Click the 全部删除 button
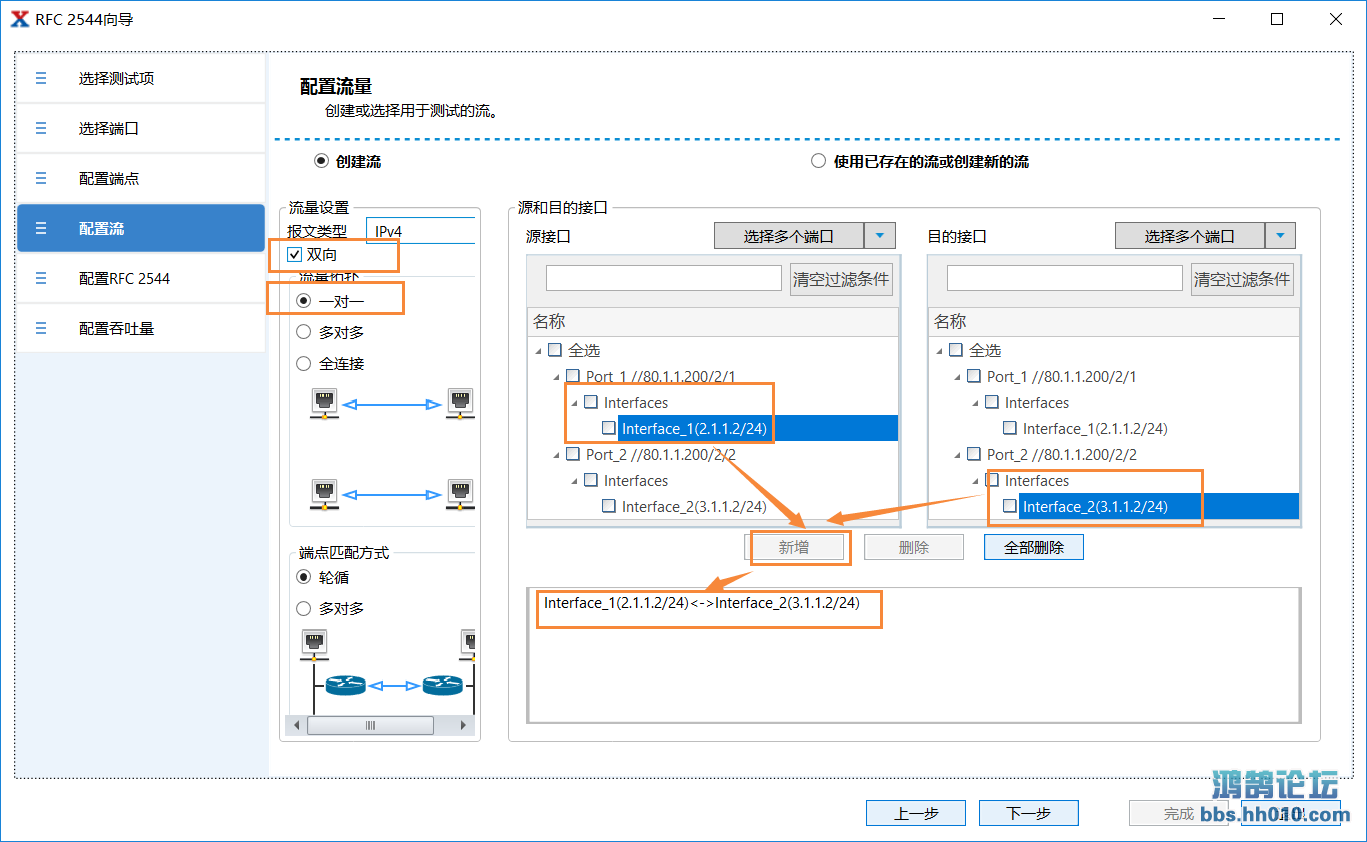Image resolution: width=1367 pixels, height=842 pixels. tap(1034, 547)
